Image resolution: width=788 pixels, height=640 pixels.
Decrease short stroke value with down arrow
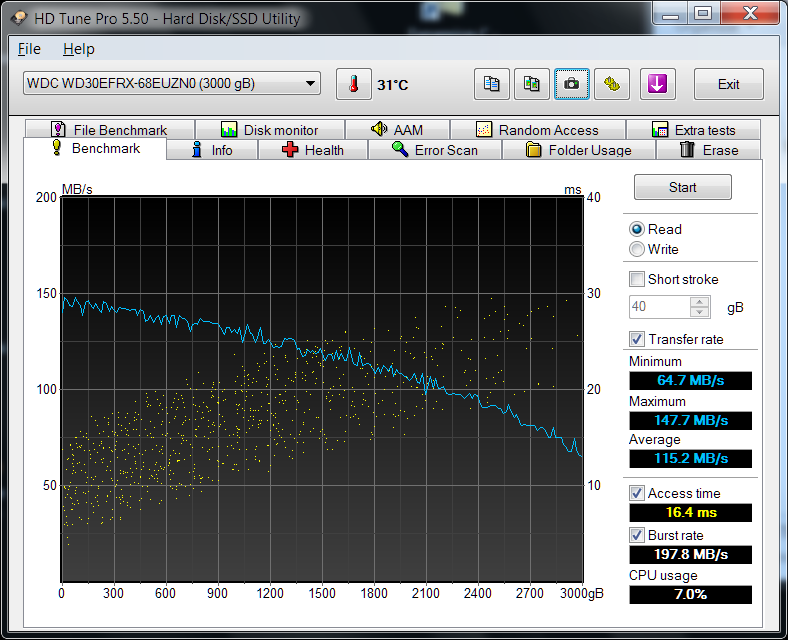pyautogui.click(x=700, y=312)
